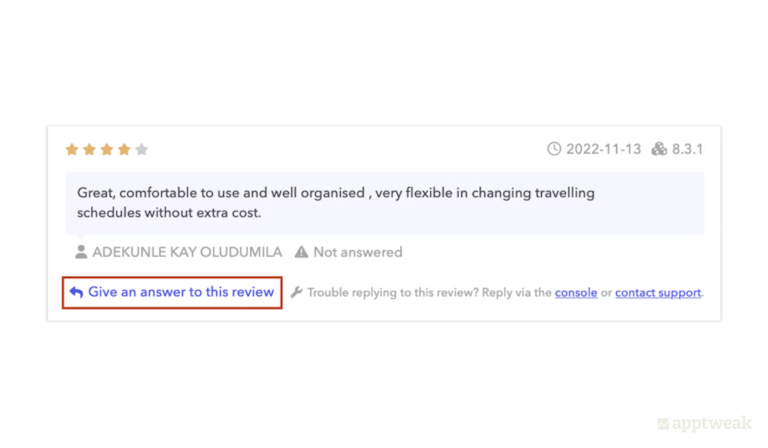Screen dimensions: 768x448
Task: Click the app version number 8.3.1
Action: point(688,149)
